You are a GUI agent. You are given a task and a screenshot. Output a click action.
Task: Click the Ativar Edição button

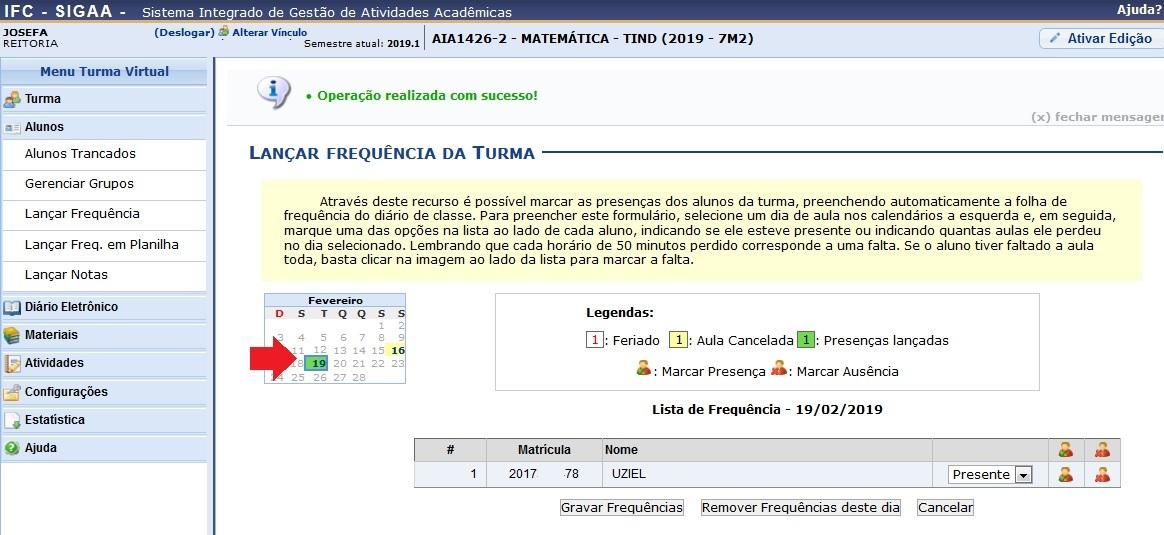tap(1101, 39)
